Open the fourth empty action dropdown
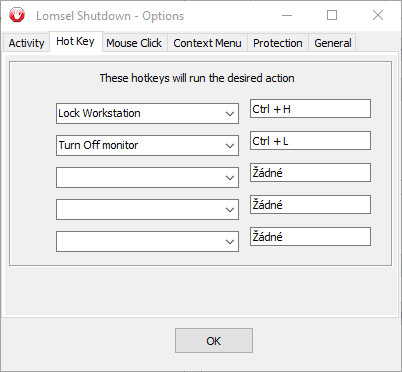 (x=147, y=209)
